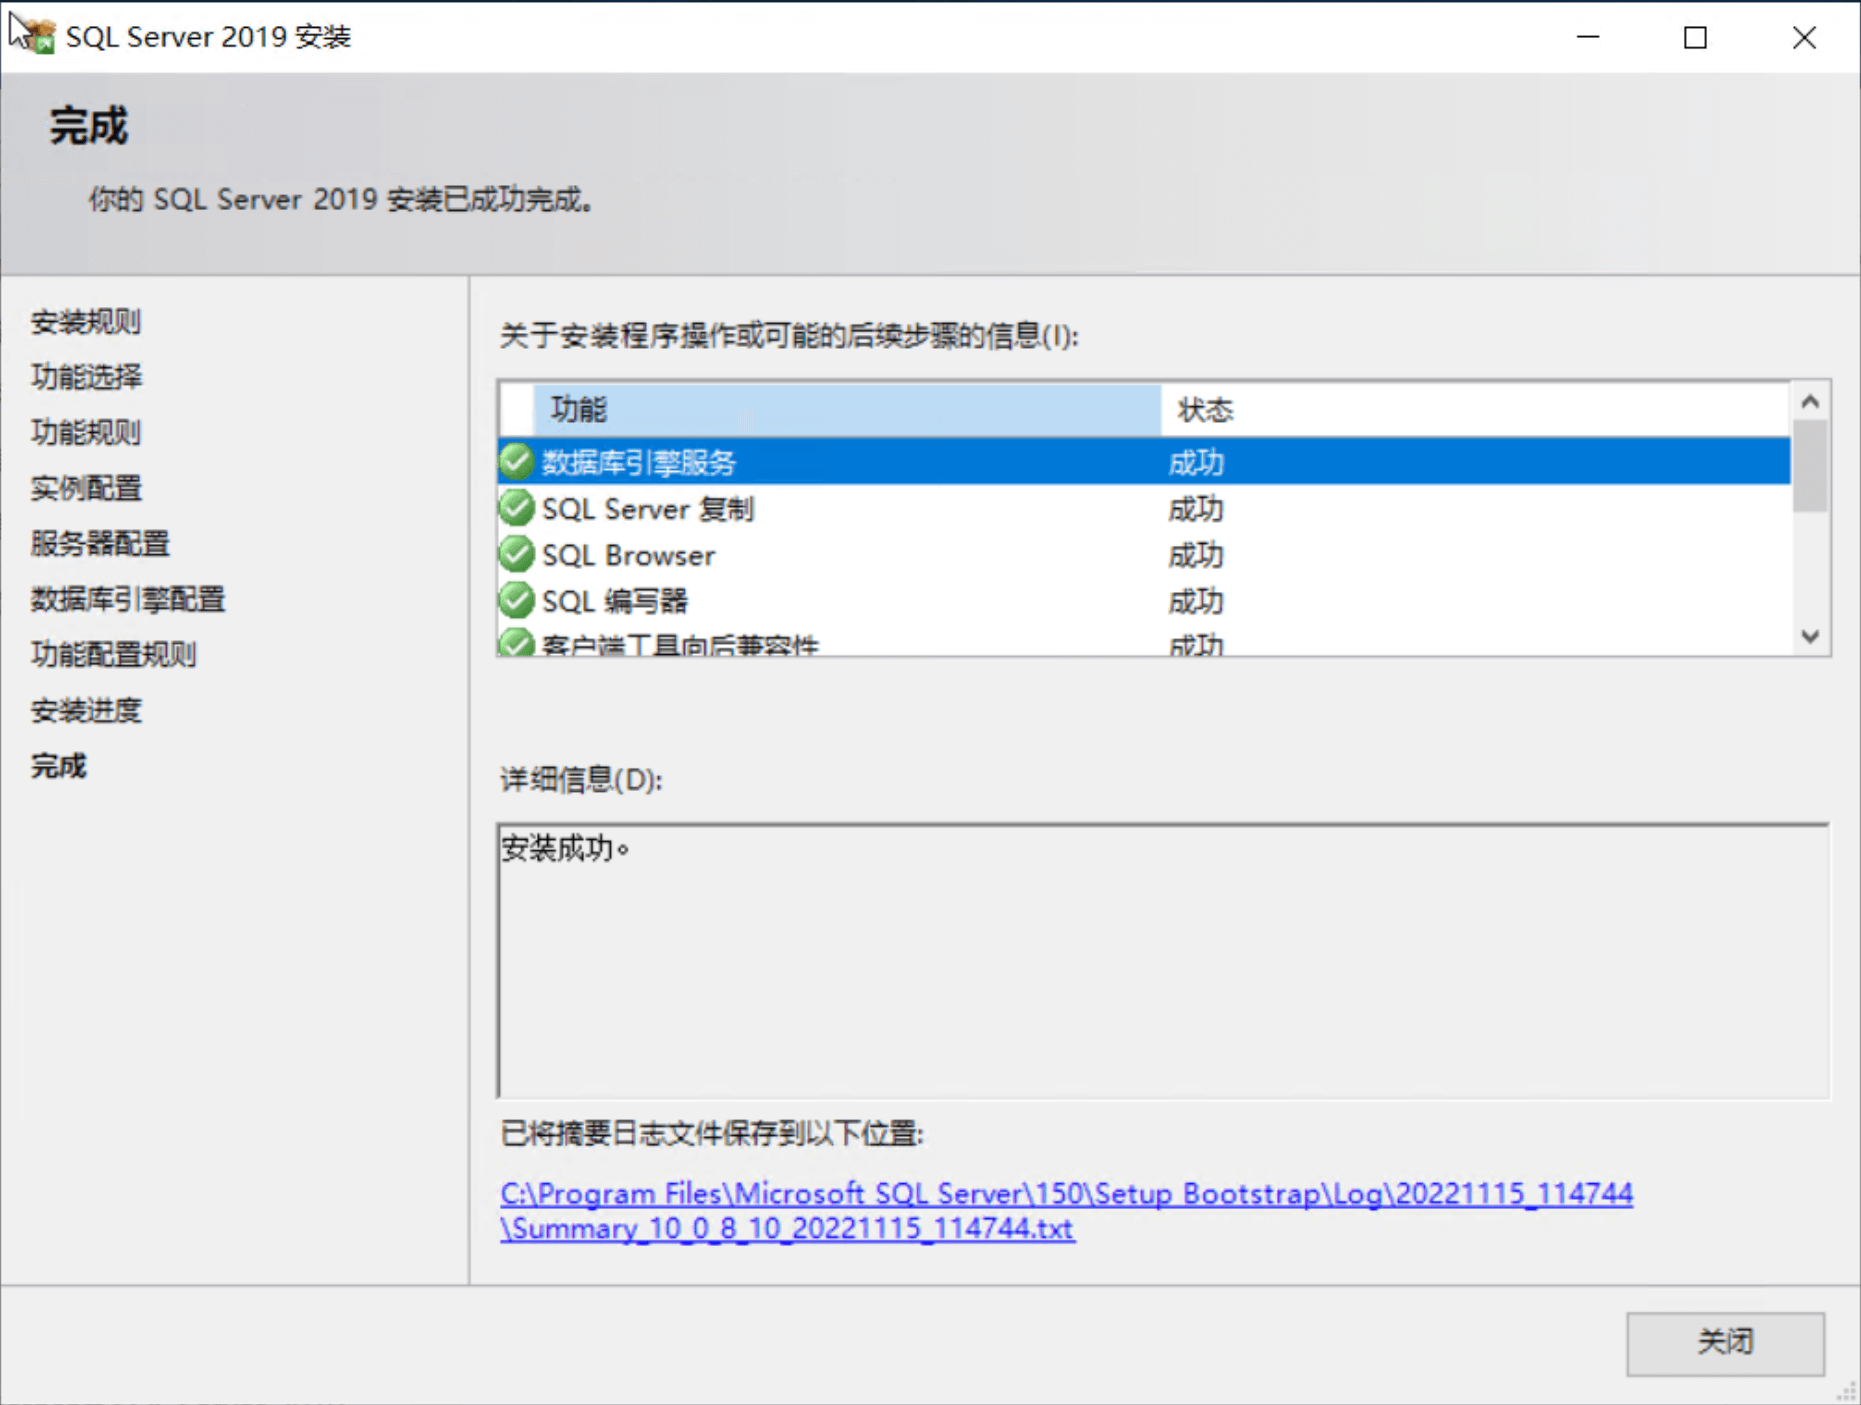
Task: Click the status value 成功 for SQL Browser
Action: click(1196, 554)
